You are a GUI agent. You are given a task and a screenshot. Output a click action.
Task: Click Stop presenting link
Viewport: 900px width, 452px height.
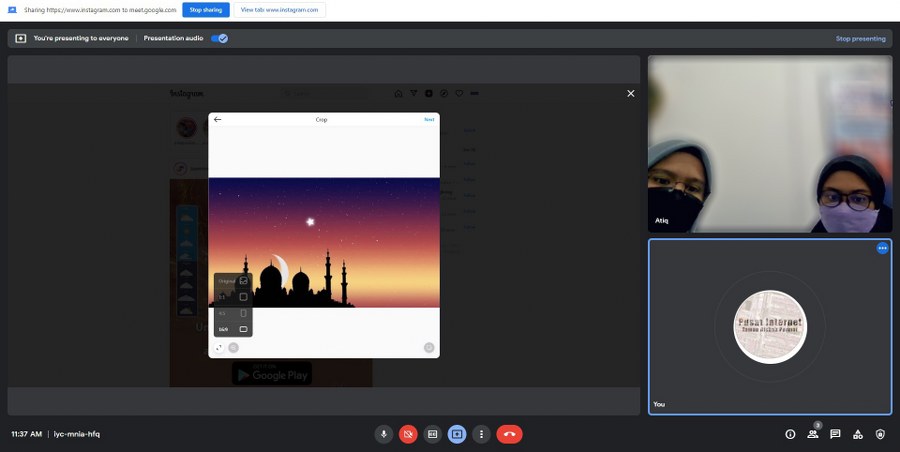click(860, 38)
